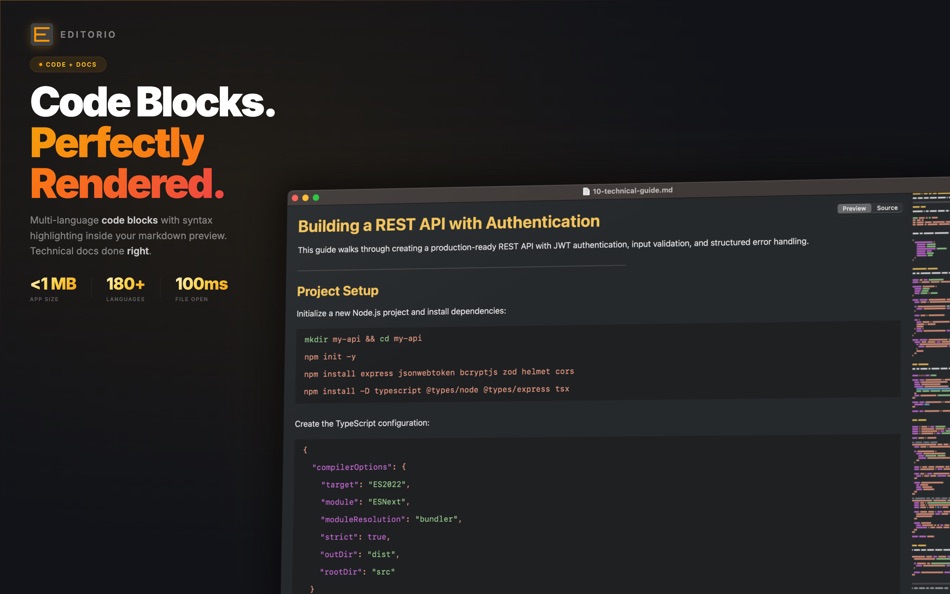
Task: Click the Create the TypeScript configuration paragraph
Action: click(x=362, y=423)
